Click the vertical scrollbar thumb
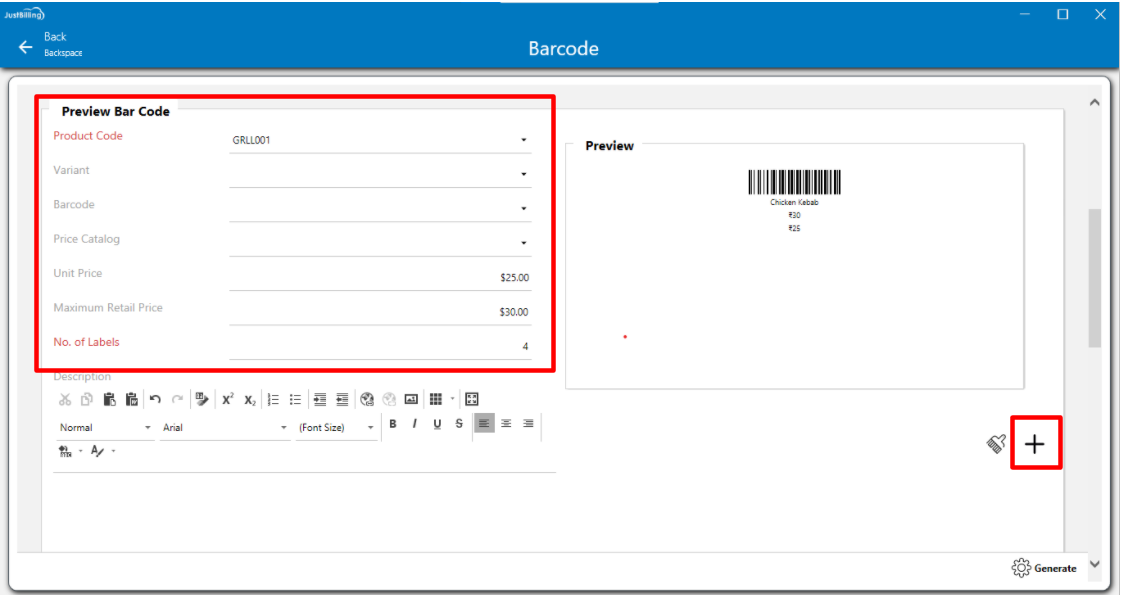Image resolution: width=1122 pixels, height=595 pixels. point(1094,278)
